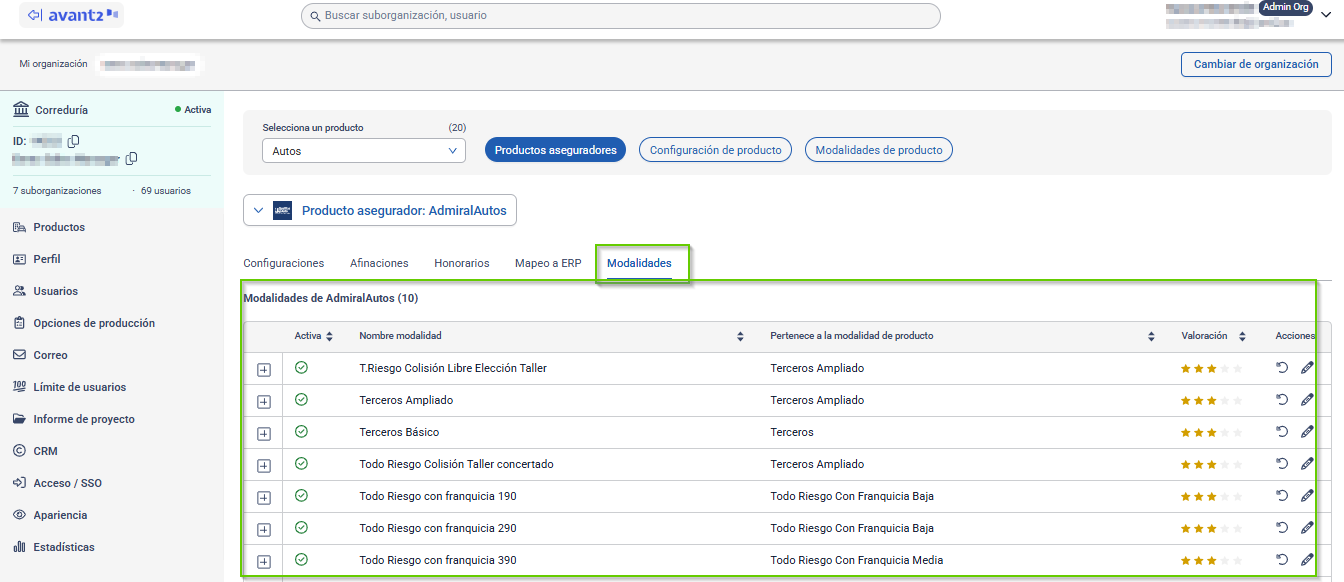Reset the Terceros Básico row

[x=1282, y=432]
